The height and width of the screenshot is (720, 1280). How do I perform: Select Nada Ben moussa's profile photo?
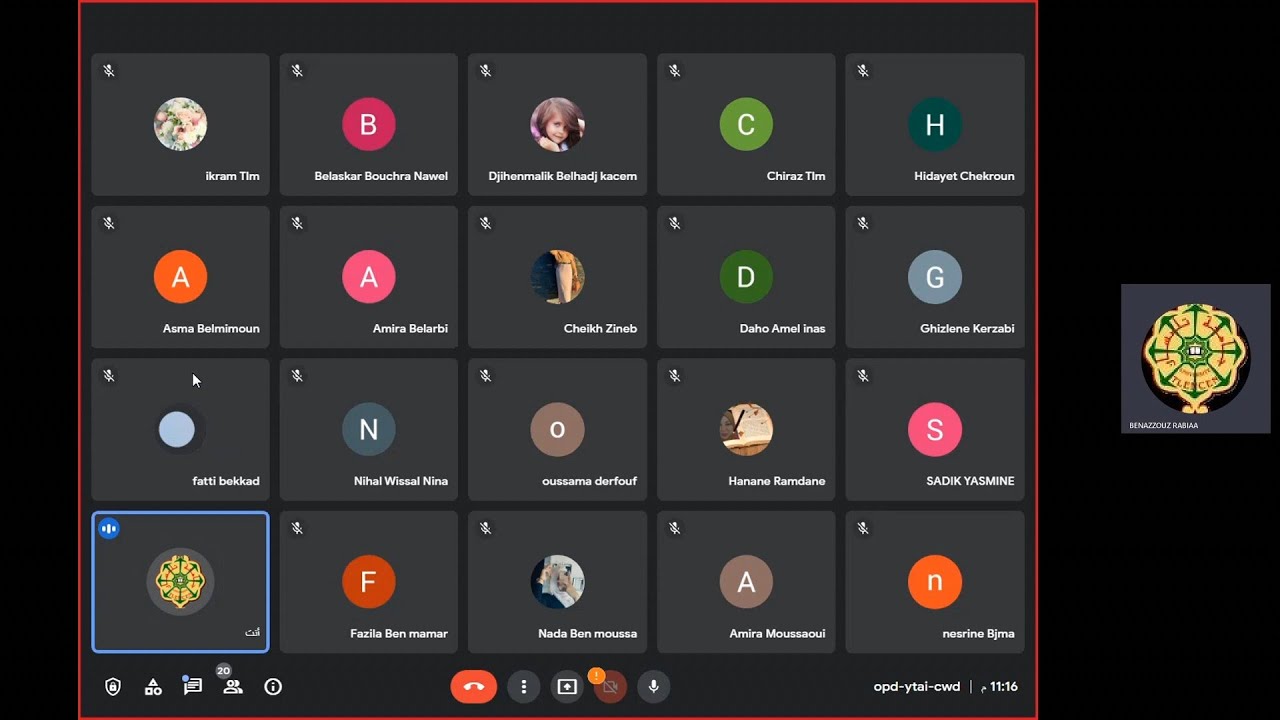click(557, 582)
